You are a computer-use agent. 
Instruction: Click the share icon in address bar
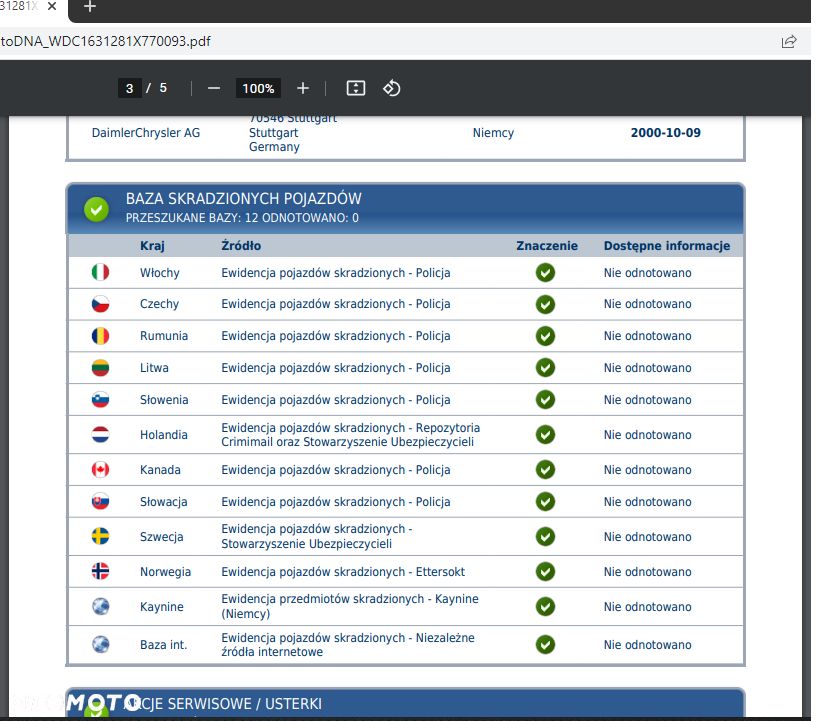coord(789,41)
